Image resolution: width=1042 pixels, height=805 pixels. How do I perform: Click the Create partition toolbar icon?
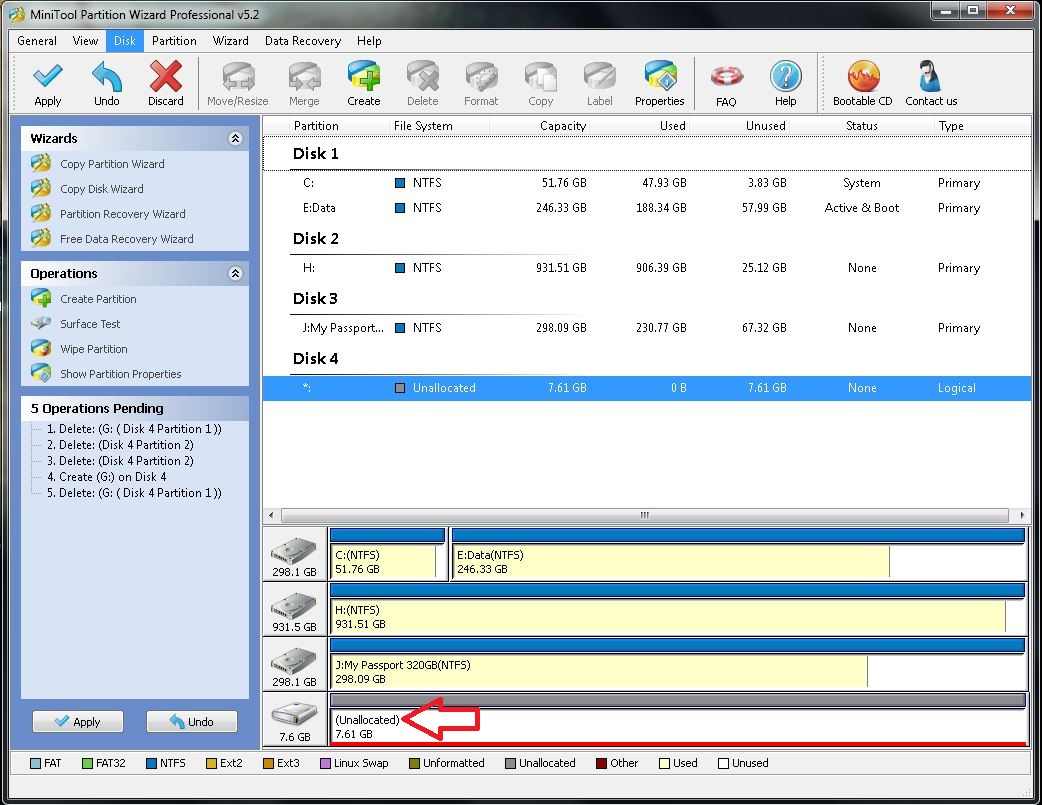tap(364, 76)
